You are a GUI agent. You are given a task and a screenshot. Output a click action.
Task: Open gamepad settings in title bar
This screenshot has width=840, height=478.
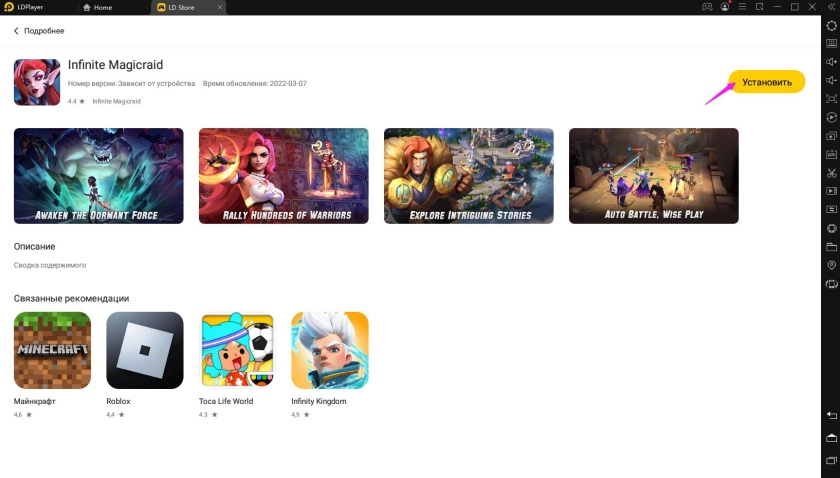click(707, 7)
